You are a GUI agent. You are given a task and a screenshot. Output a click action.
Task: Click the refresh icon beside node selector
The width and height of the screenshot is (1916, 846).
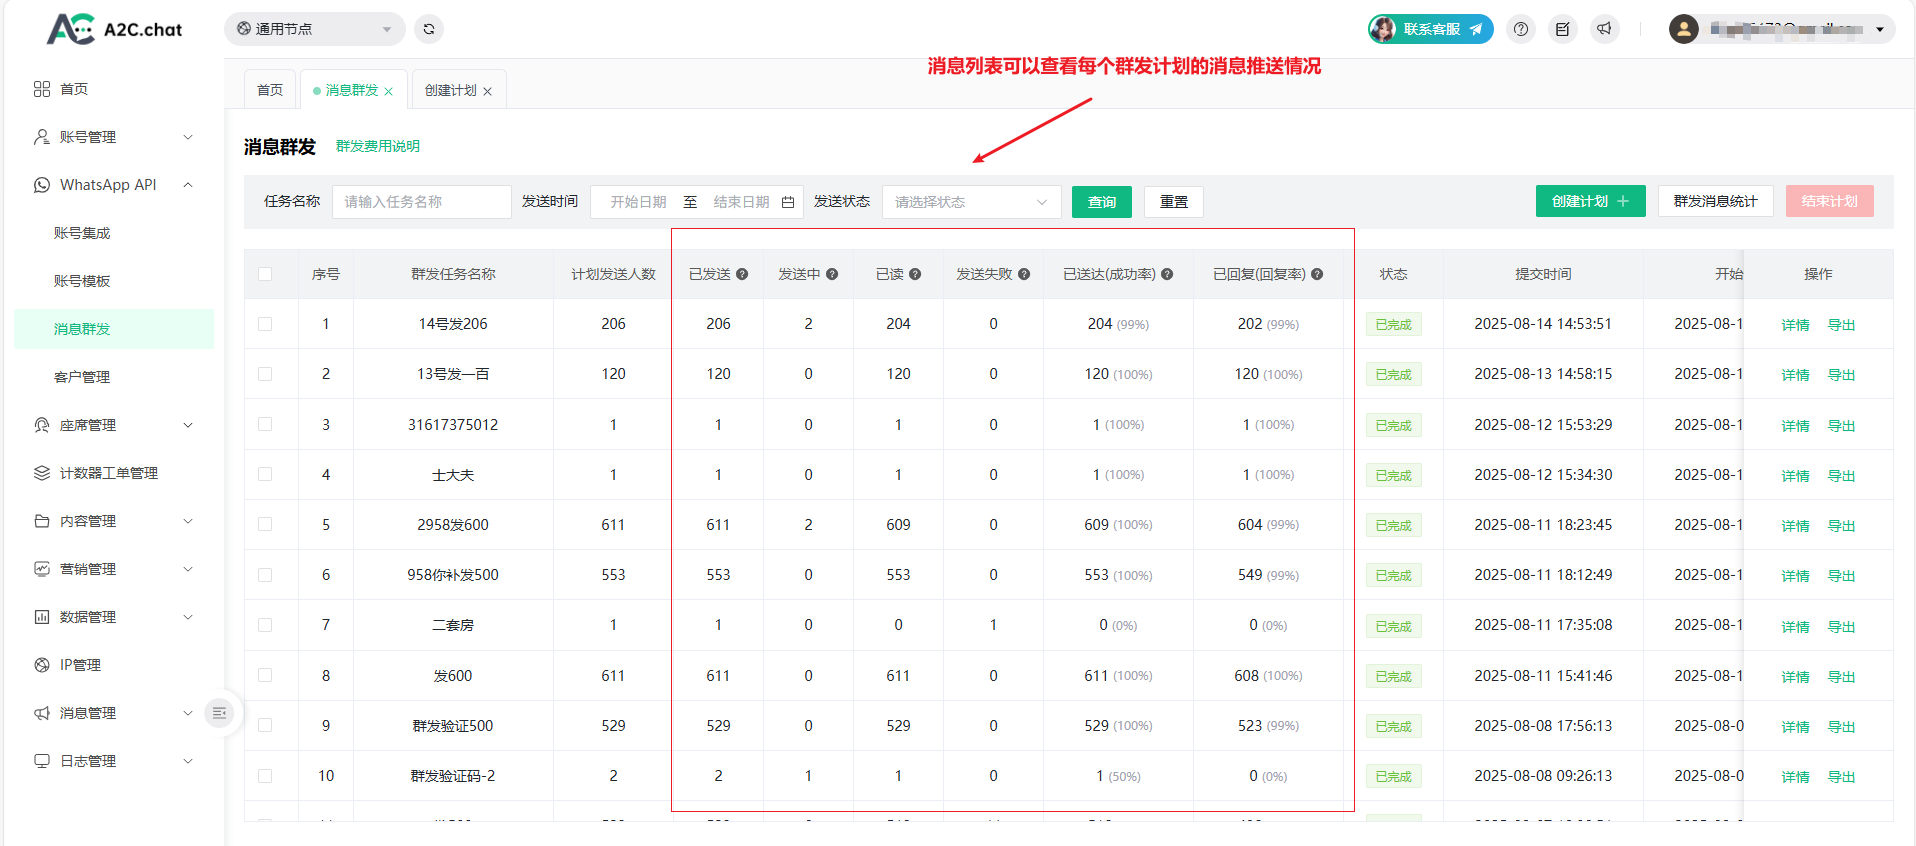pyautogui.click(x=429, y=29)
